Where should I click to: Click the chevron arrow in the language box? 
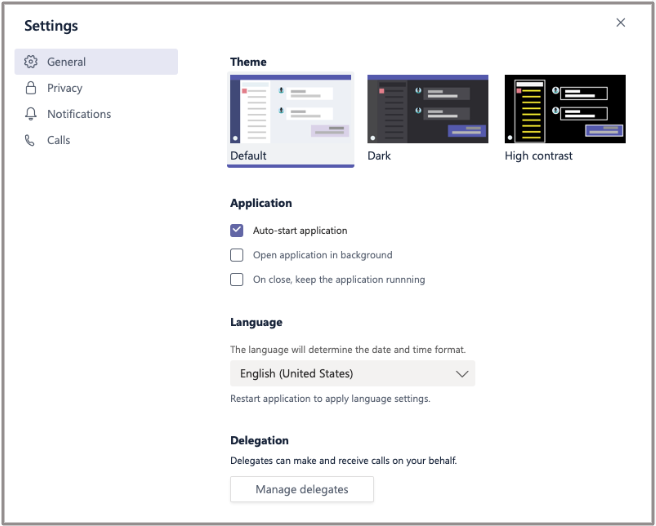click(x=461, y=374)
